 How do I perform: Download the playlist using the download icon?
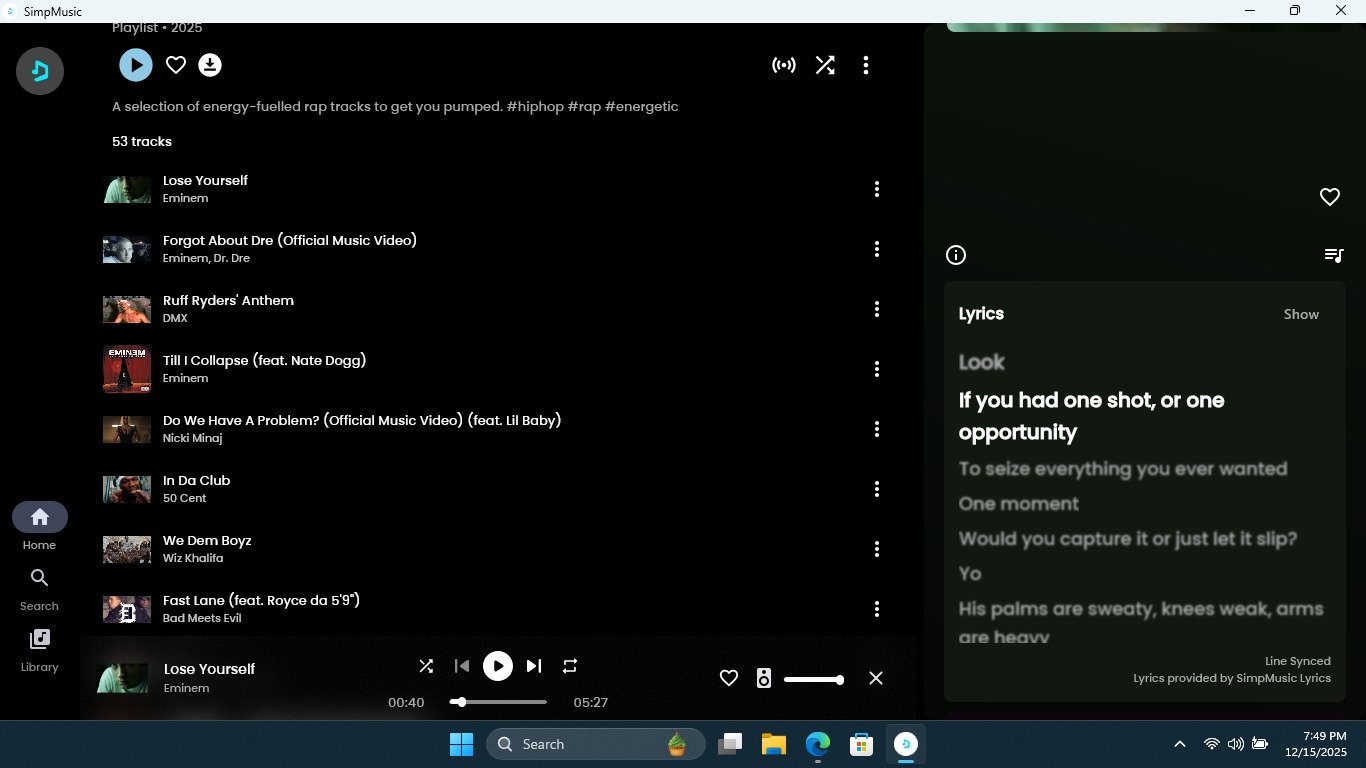point(210,65)
